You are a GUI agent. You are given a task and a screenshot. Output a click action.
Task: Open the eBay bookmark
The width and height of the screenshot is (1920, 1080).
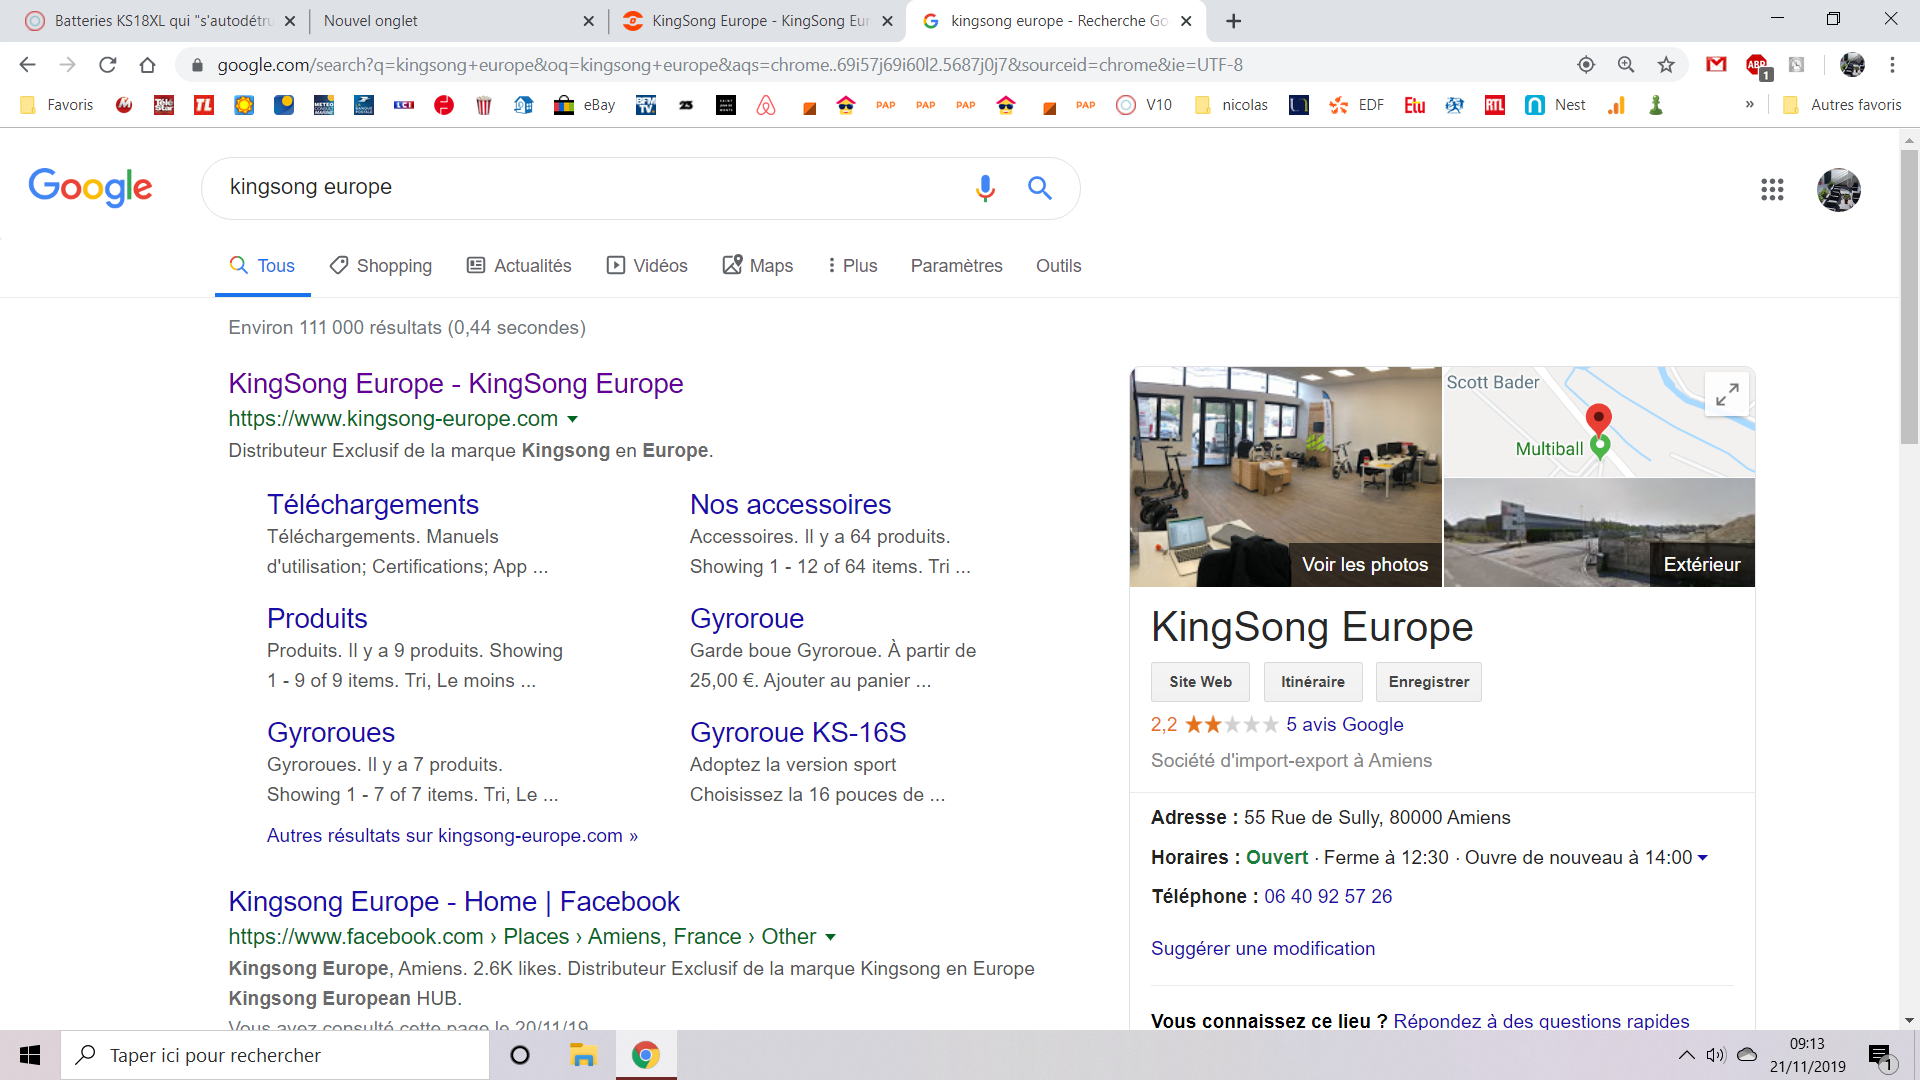(x=585, y=105)
